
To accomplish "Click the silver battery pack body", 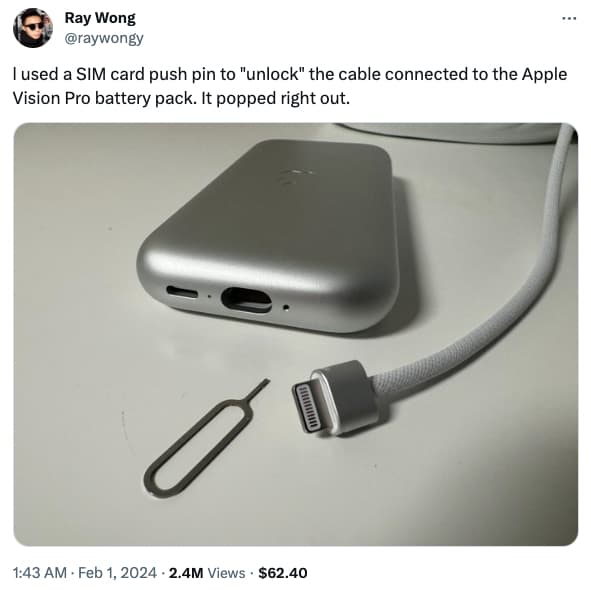I will point(268,234).
